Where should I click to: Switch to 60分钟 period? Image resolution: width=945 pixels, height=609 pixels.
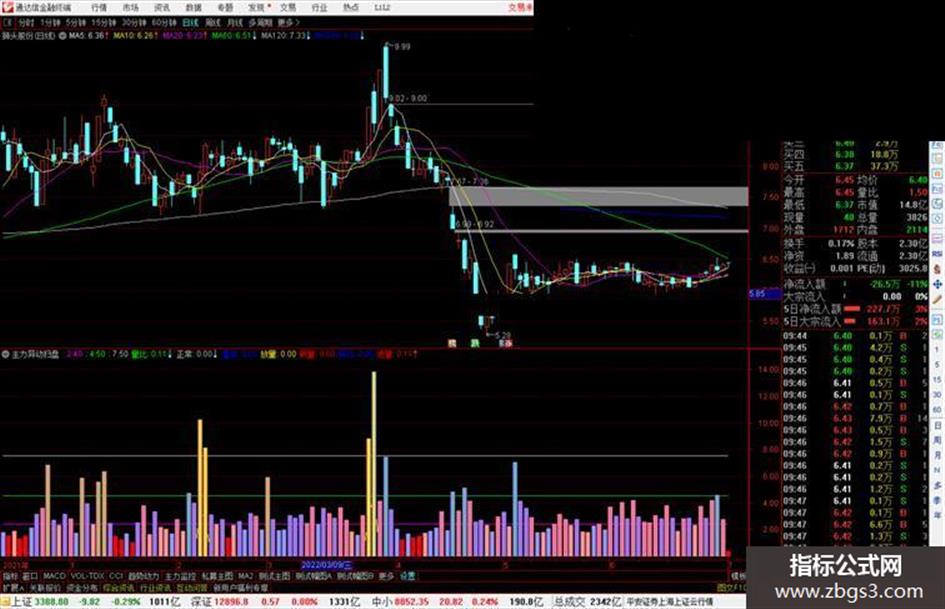(x=163, y=22)
